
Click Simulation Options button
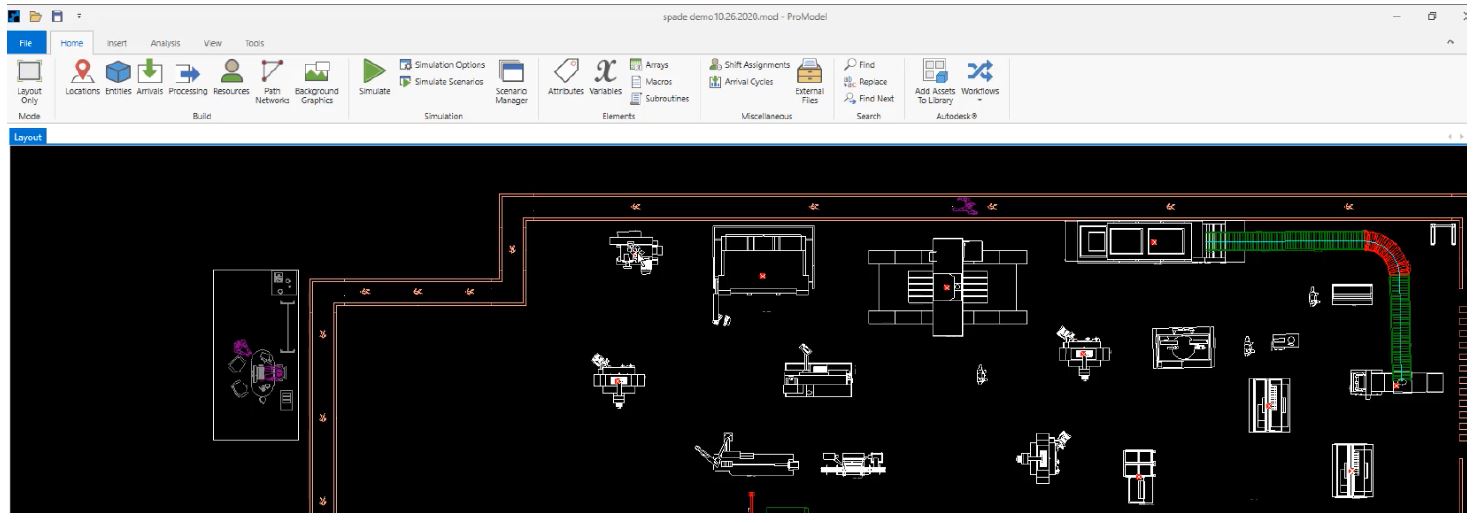click(x=442, y=65)
